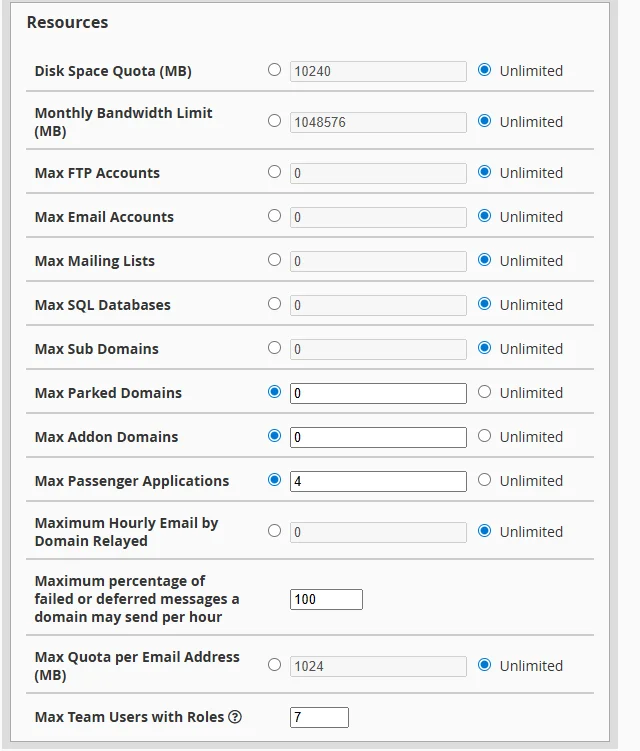
Task: Pick custom value radio for Max SQL Databases
Action: pyautogui.click(x=275, y=304)
